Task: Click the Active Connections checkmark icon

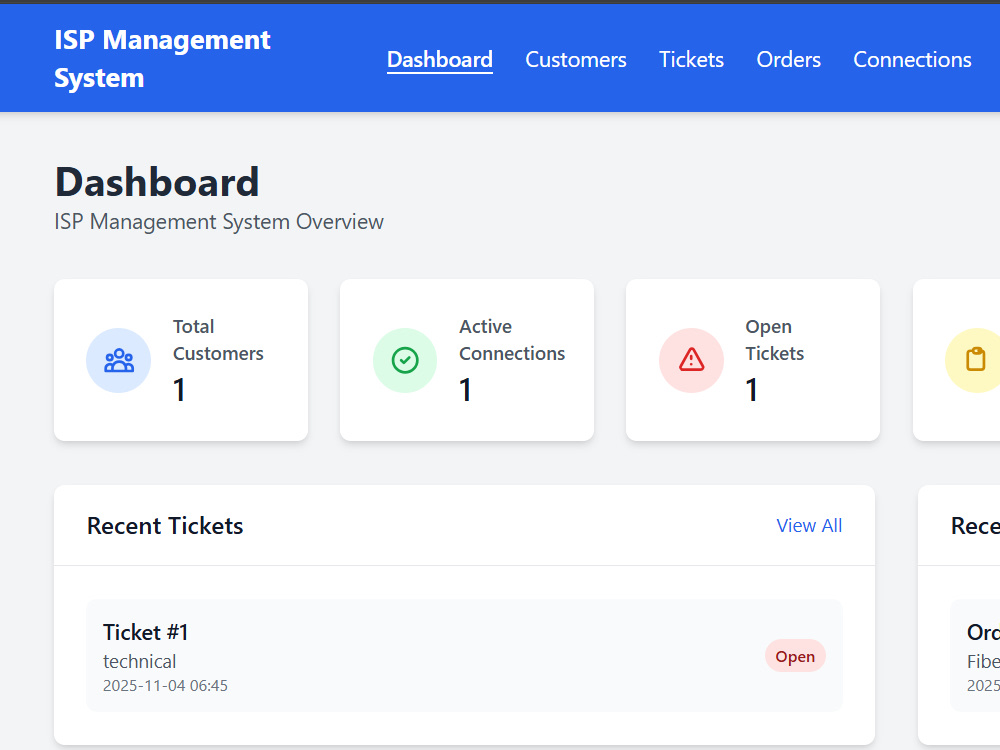Action: point(405,360)
